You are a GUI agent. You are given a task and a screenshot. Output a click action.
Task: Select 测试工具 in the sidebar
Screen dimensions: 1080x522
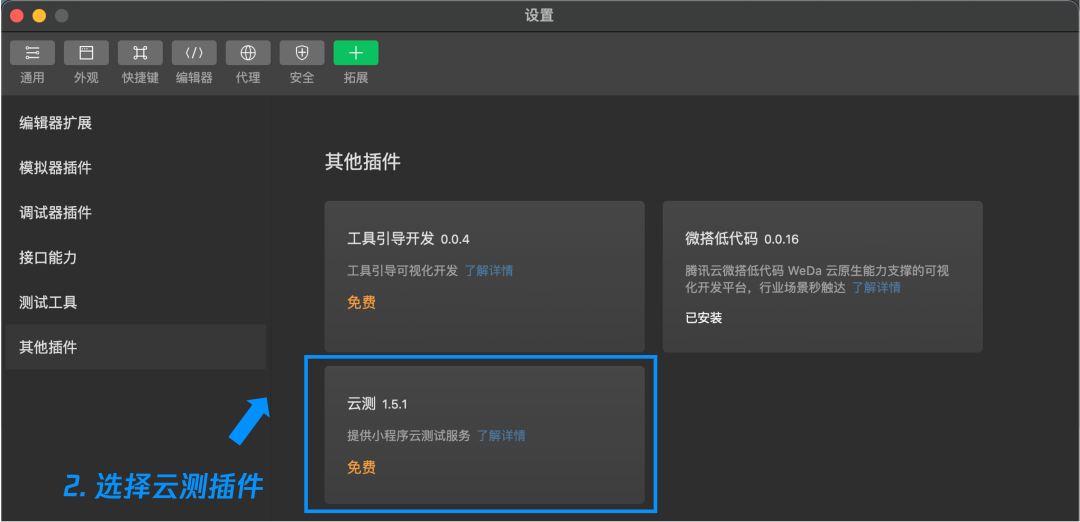[136, 302]
